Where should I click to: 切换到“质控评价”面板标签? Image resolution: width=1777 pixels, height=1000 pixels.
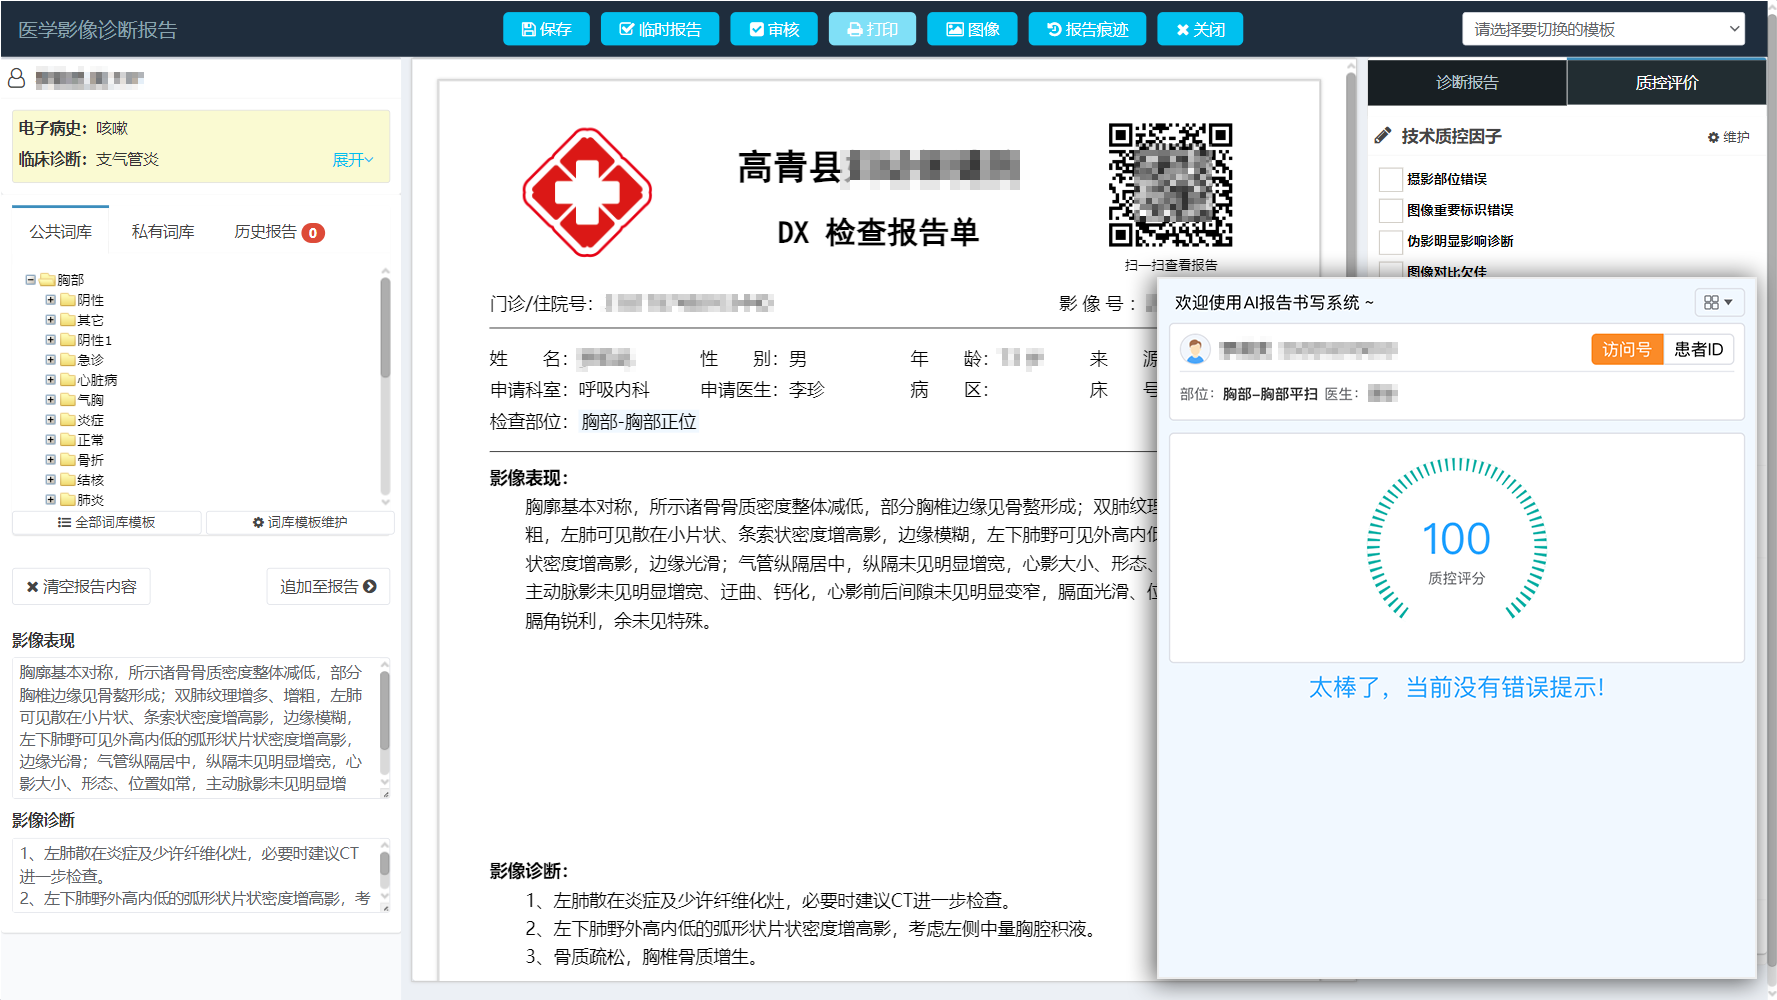click(1665, 82)
